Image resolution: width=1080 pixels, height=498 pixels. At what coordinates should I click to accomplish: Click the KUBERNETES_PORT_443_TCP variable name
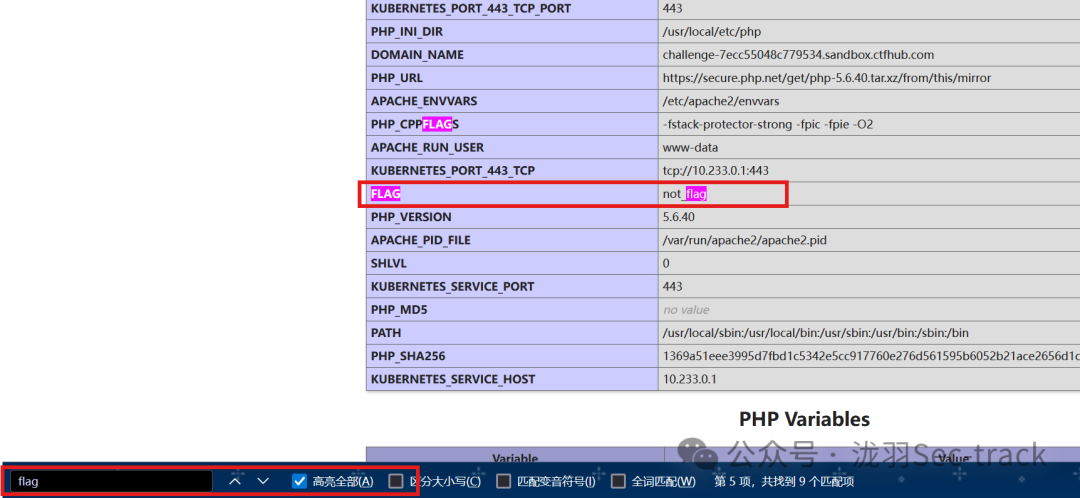point(453,170)
